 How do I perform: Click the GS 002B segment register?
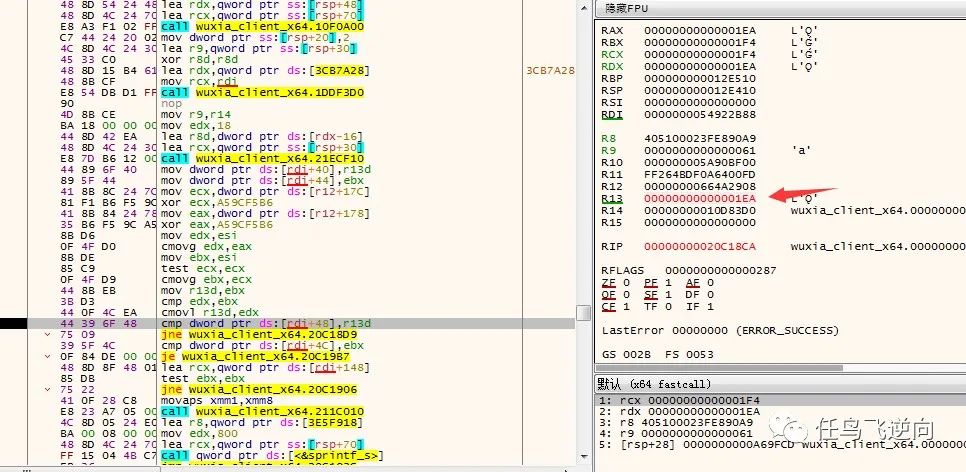[x=627, y=354]
